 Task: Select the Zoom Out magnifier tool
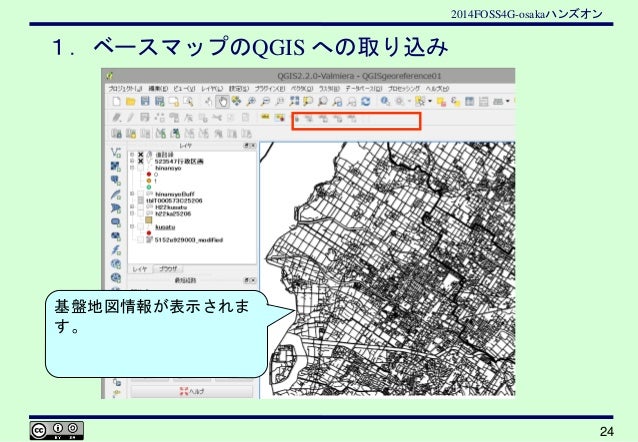pyautogui.click(x=265, y=101)
